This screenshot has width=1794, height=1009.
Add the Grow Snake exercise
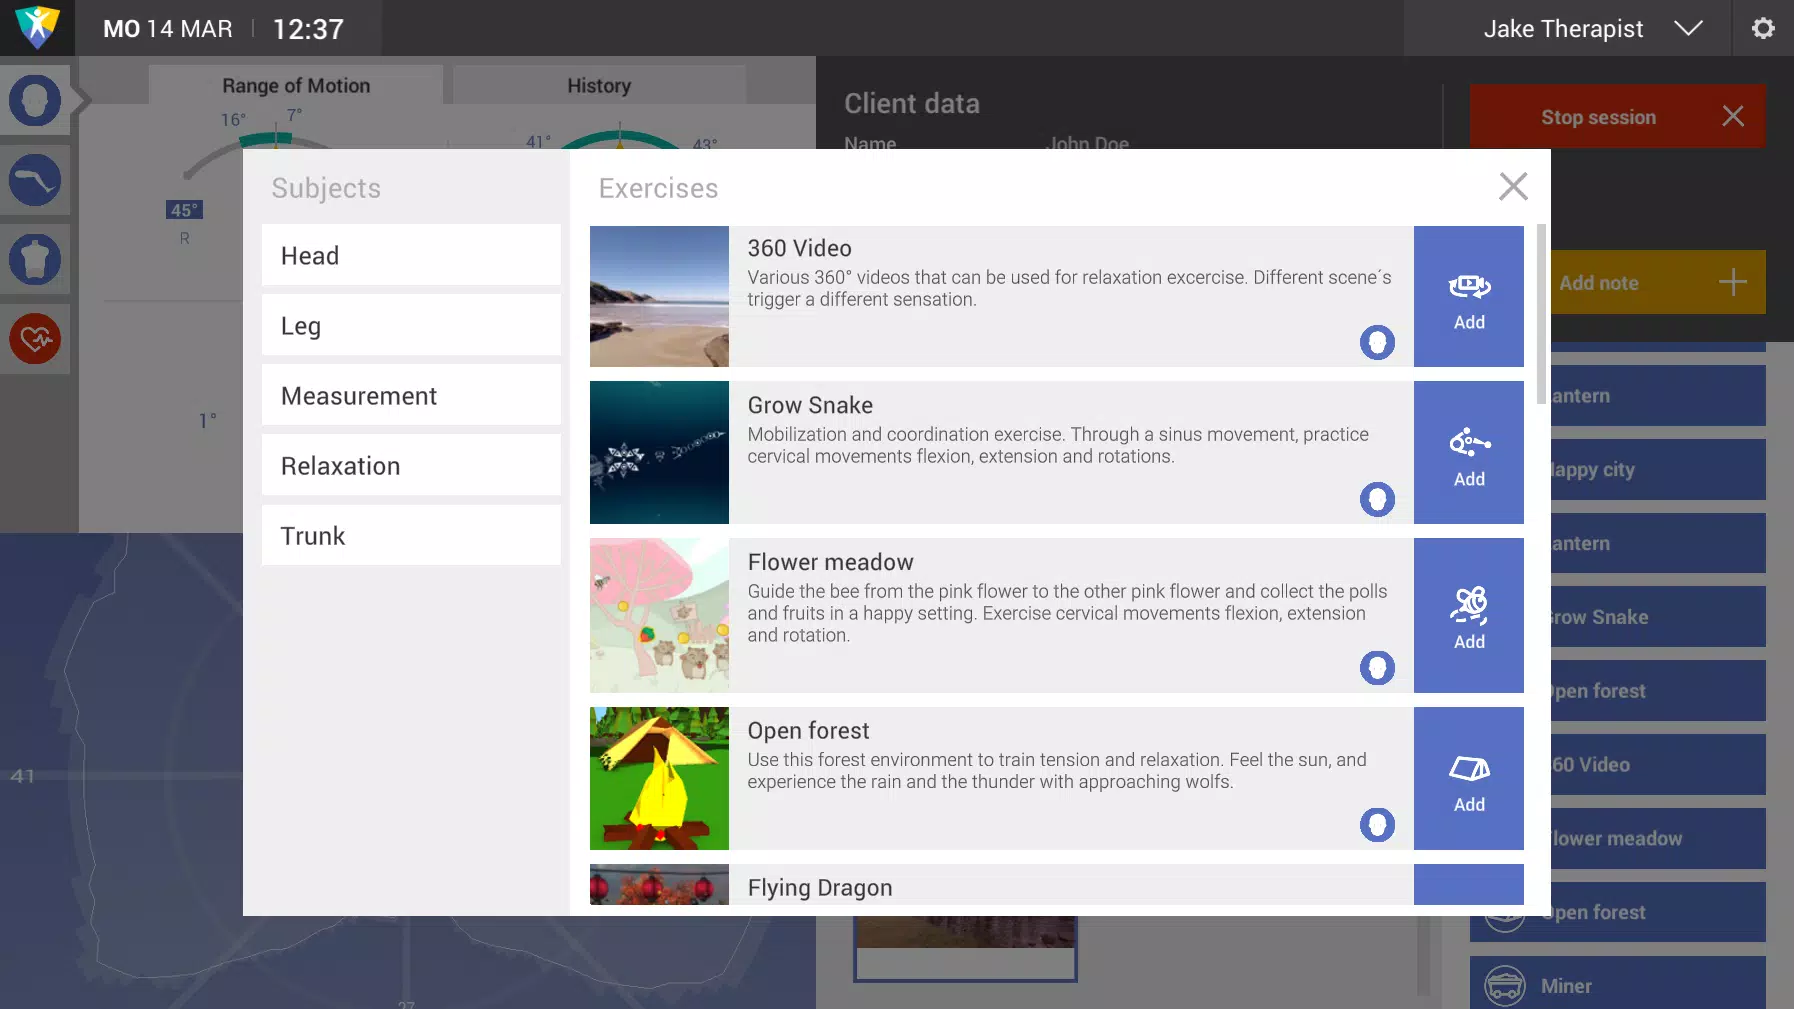click(1469, 453)
